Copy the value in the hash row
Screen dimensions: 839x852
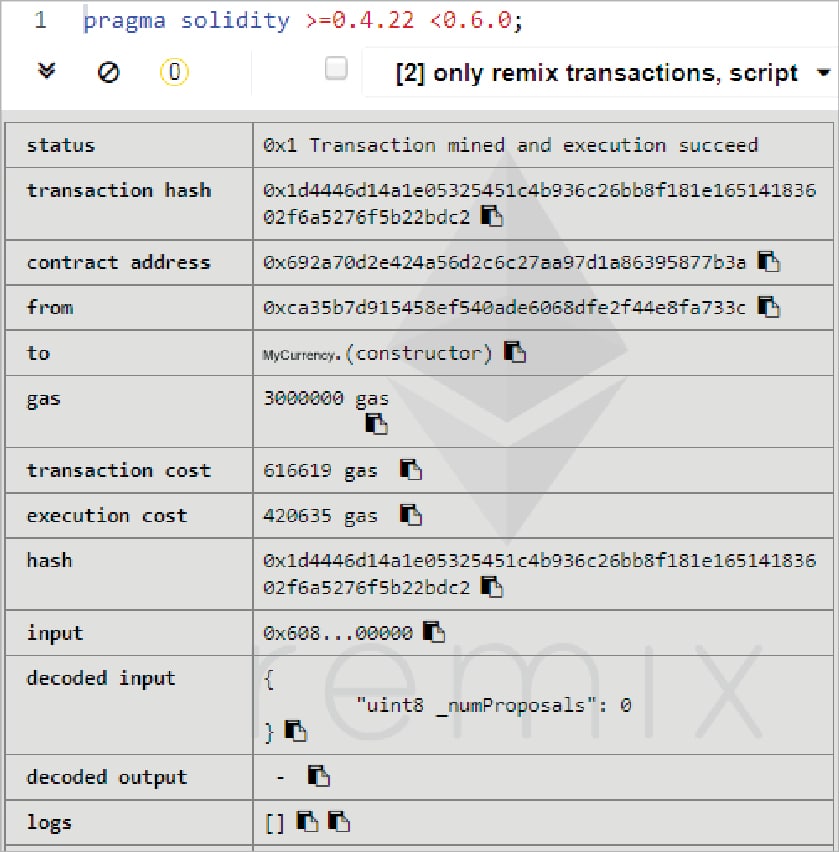492,587
